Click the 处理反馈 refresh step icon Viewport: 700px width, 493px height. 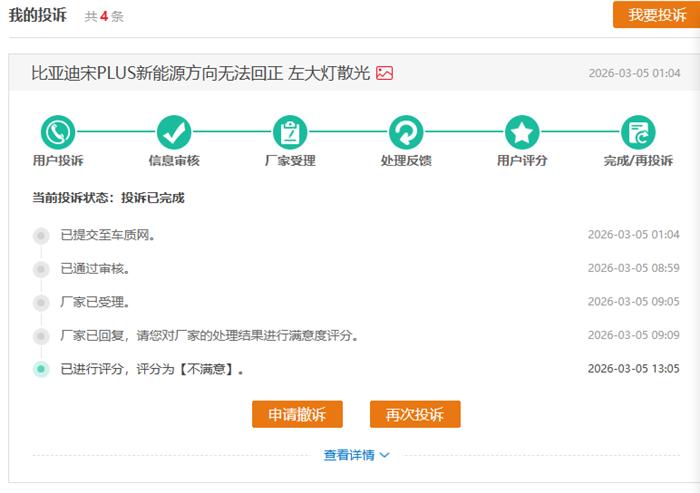[406, 132]
